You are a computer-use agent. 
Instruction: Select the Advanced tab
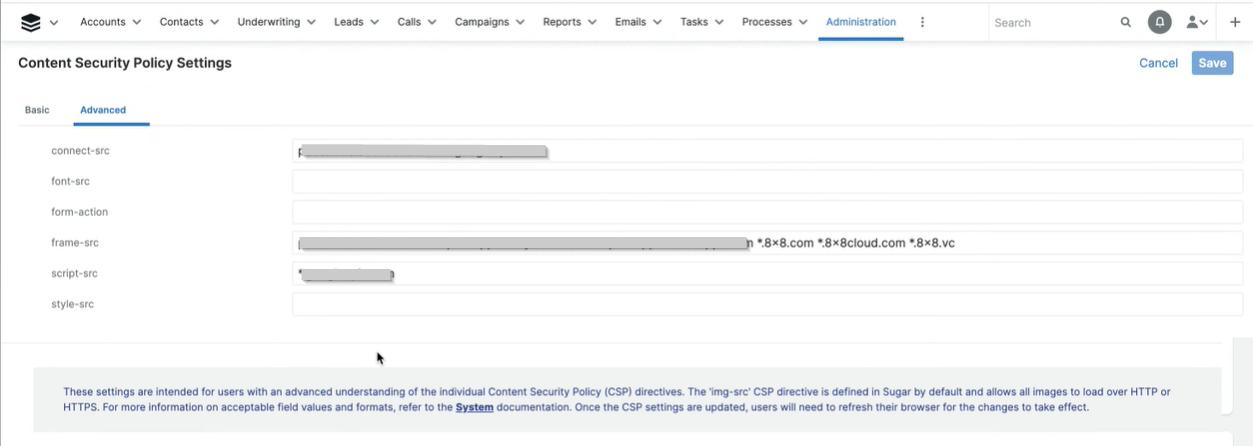[x=103, y=110]
